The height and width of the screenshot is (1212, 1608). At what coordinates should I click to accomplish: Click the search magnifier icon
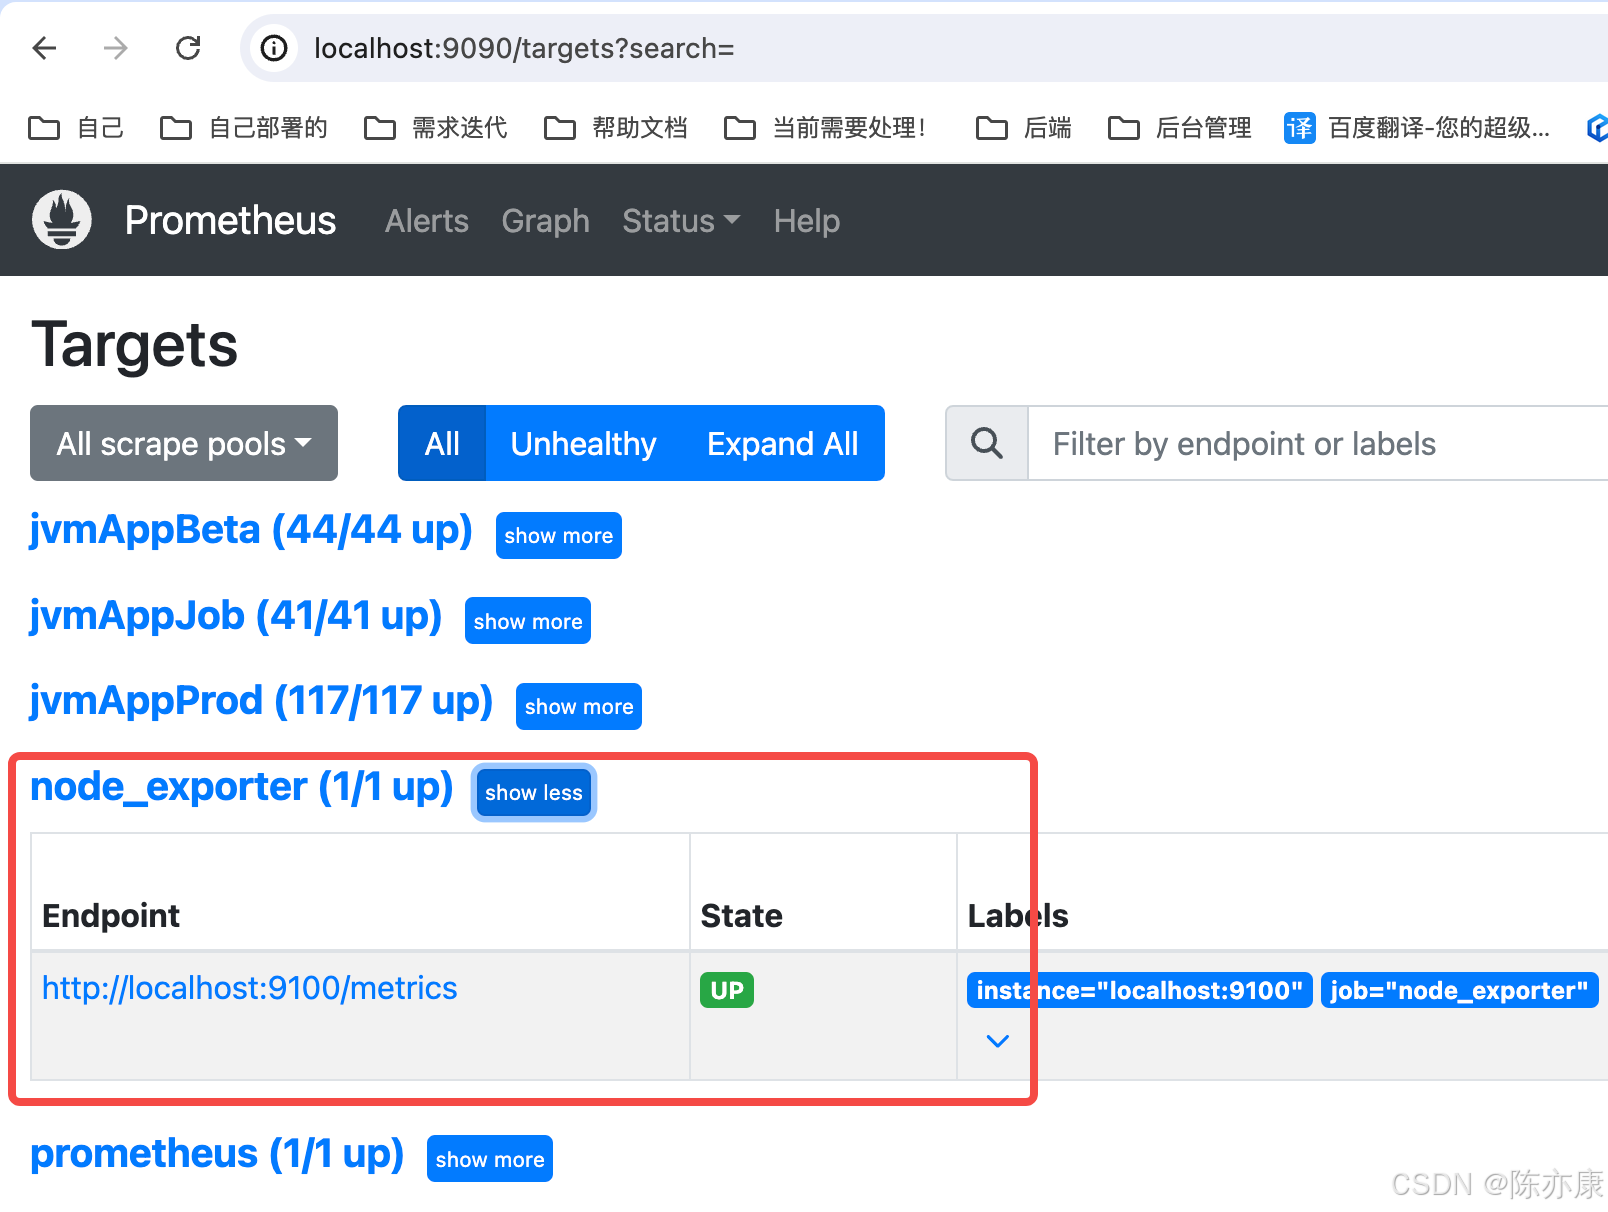click(x=987, y=443)
